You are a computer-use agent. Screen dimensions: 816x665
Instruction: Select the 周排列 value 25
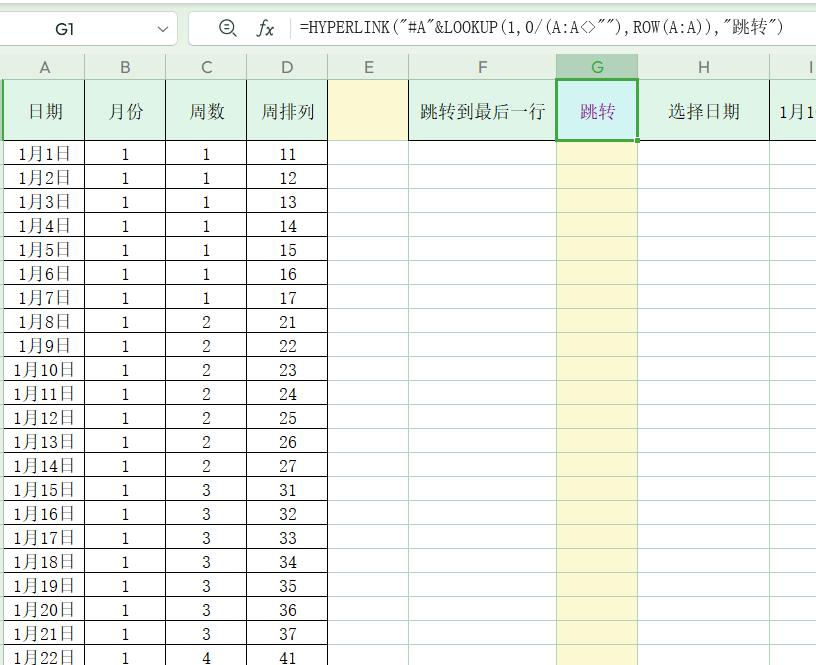click(x=287, y=417)
